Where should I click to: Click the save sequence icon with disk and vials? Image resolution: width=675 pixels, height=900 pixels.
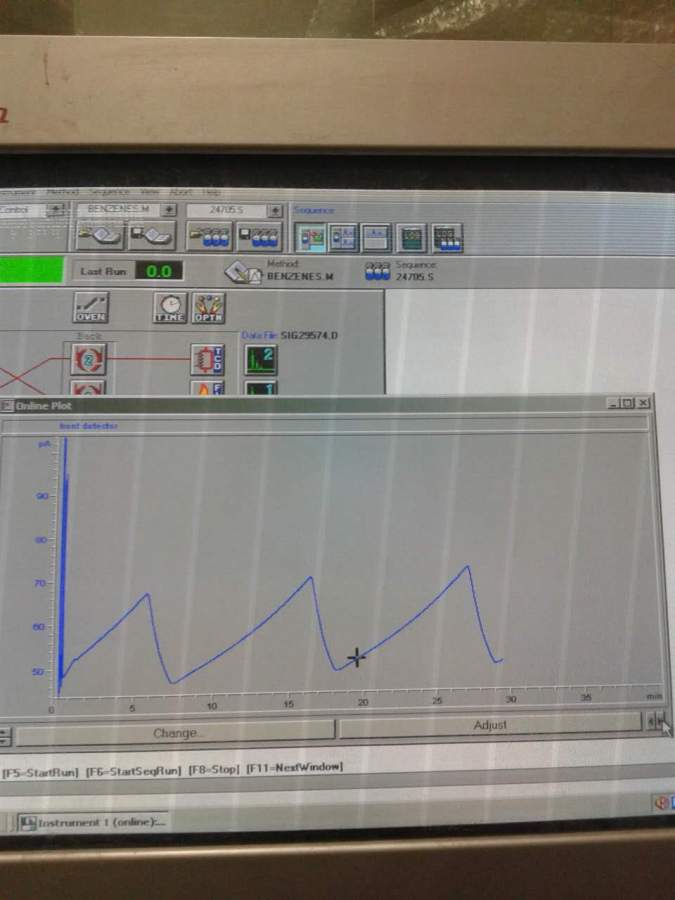coord(259,236)
